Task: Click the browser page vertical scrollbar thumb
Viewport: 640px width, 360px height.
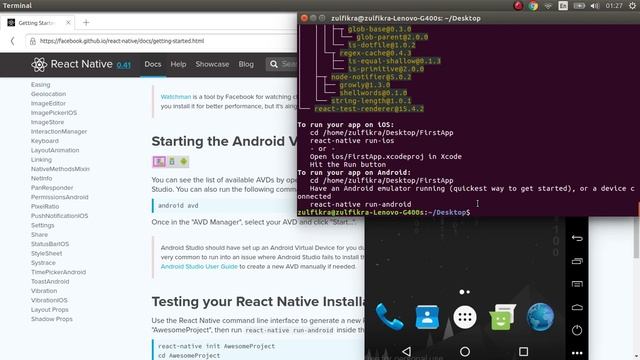Action: click(636, 237)
